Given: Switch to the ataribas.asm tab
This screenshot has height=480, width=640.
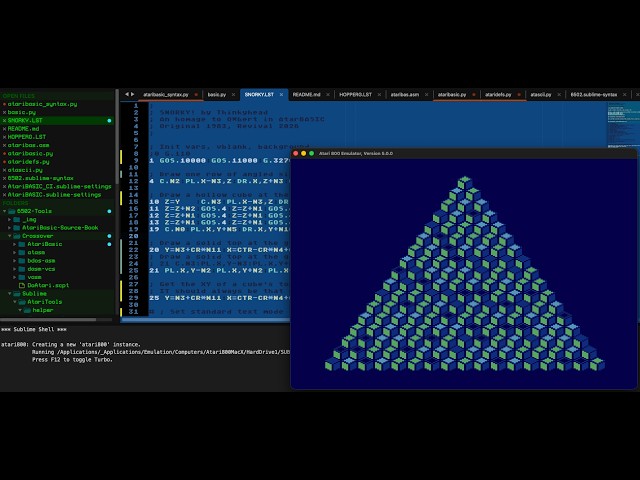Looking at the screenshot, I should 404,95.
